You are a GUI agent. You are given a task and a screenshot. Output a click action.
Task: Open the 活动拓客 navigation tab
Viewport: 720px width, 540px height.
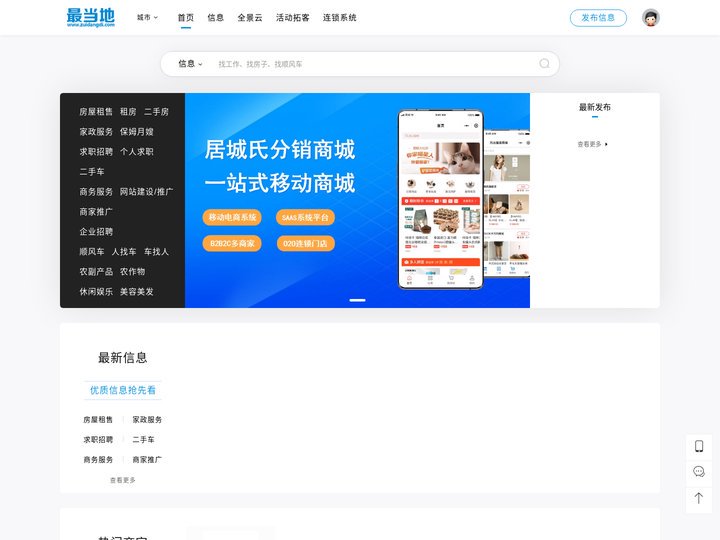click(x=292, y=17)
